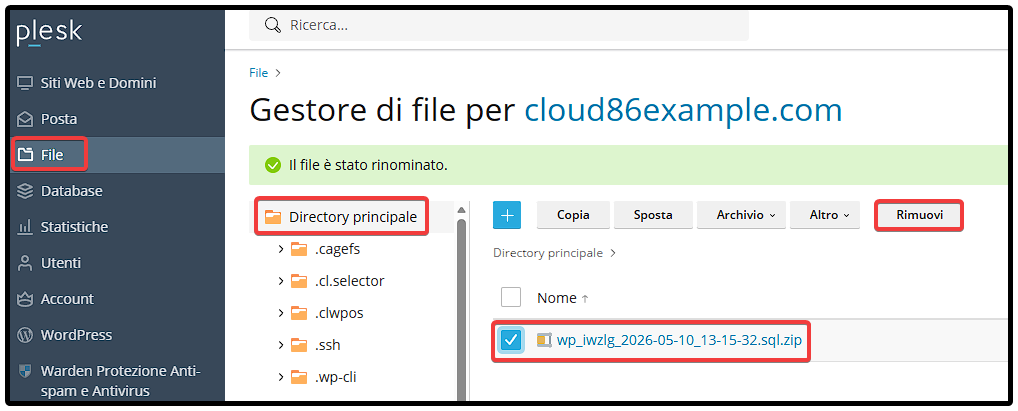The image size is (1018, 411).
Task: Click the Plesk logo
Action: click(x=49, y=33)
